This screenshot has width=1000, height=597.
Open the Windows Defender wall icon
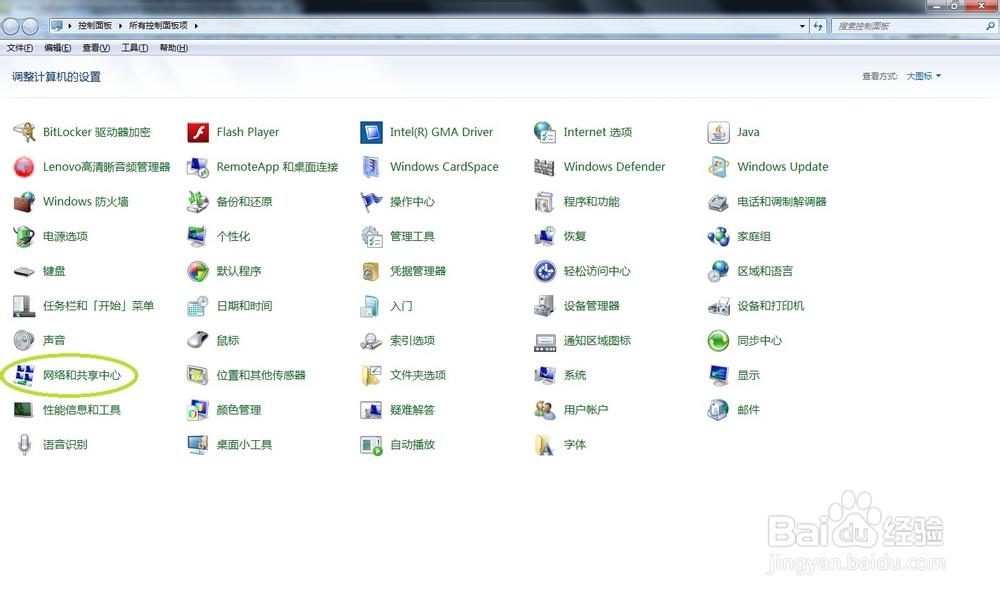[x=545, y=167]
